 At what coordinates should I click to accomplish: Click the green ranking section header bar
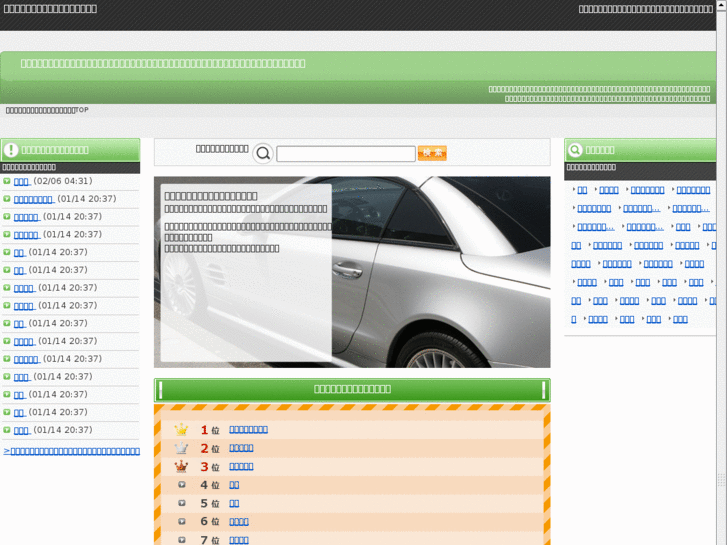(352, 390)
